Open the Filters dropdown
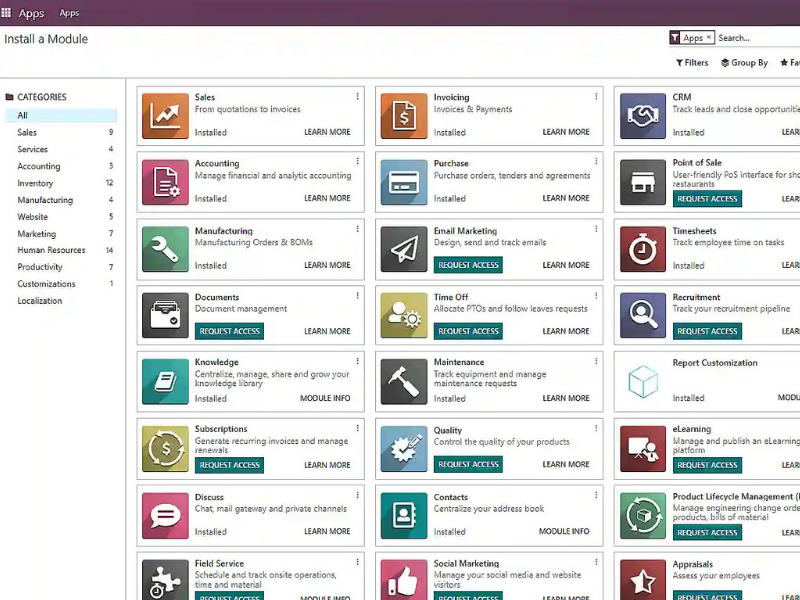Screen dimensions: 800x600 (x=692, y=63)
